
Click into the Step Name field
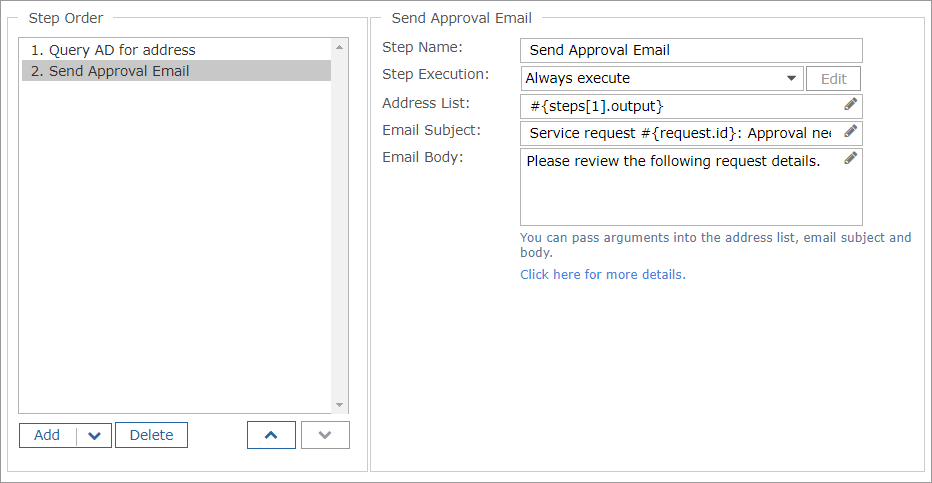pyautogui.click(x=690, y=50)
